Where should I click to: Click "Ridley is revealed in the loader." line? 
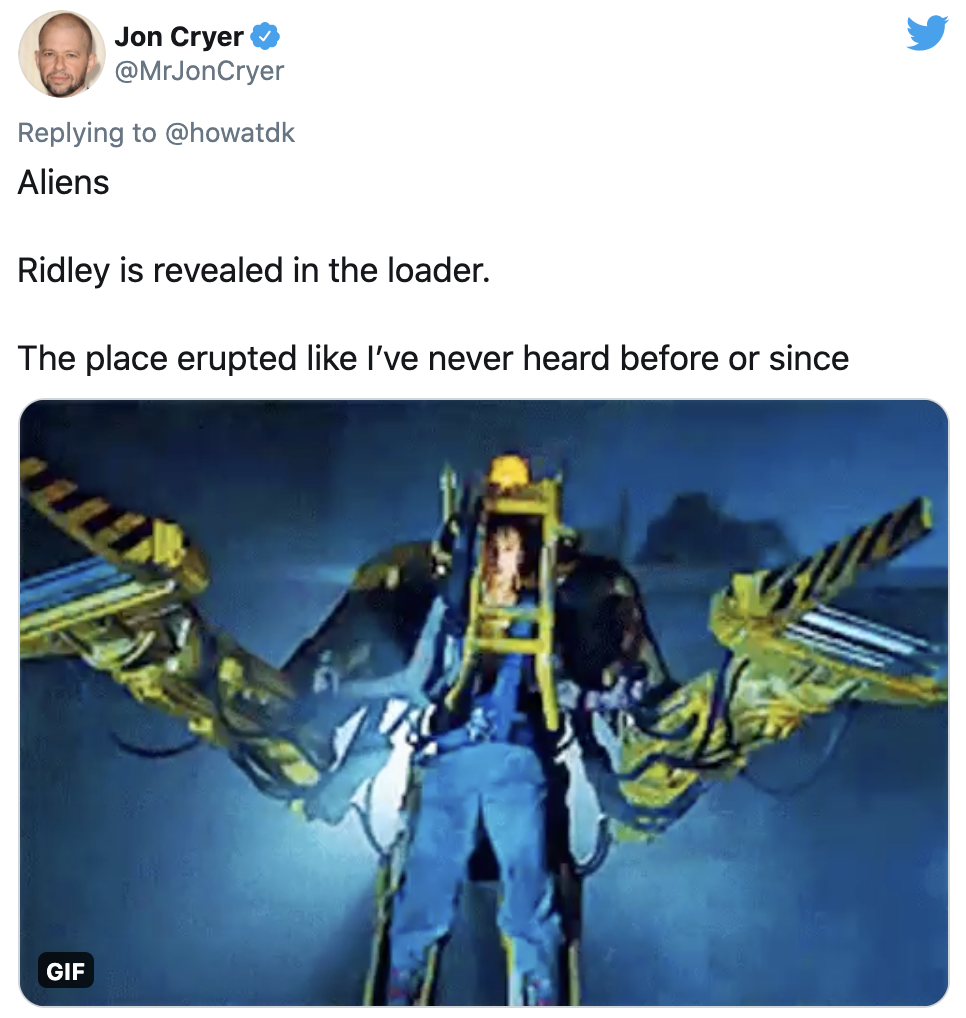[254, 270]
